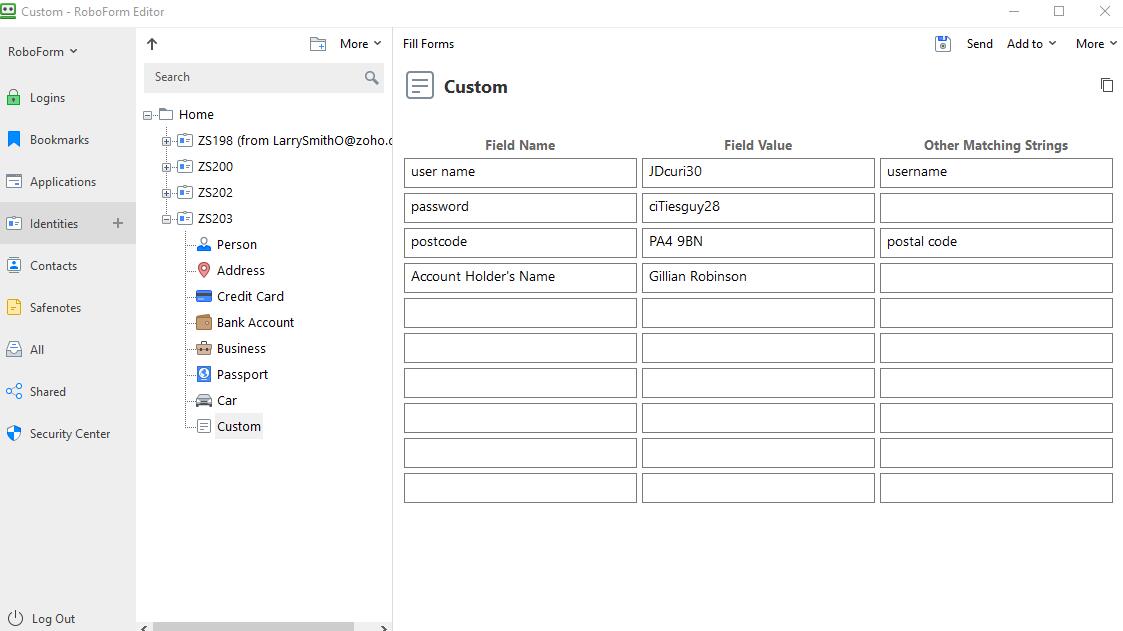Click the up arrow navigation icon

152,44
